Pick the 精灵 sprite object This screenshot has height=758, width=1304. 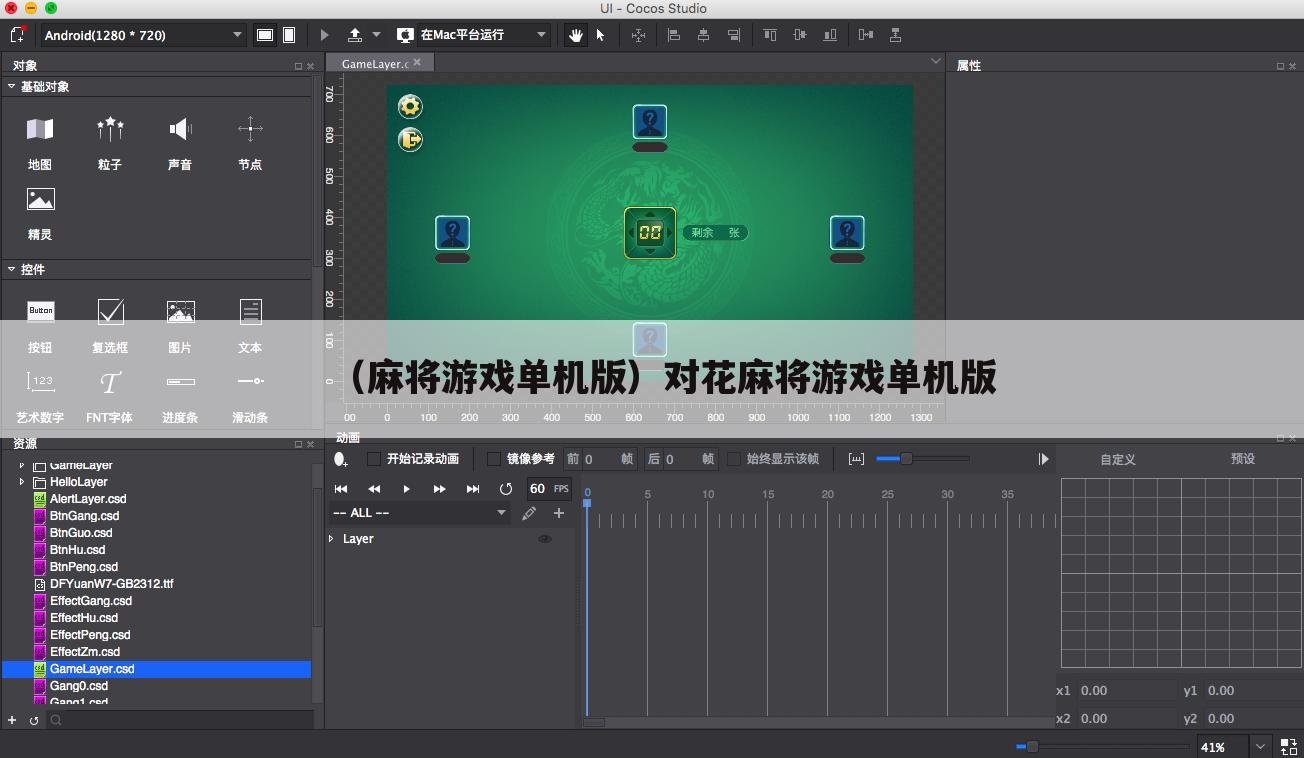pos(40,212)
